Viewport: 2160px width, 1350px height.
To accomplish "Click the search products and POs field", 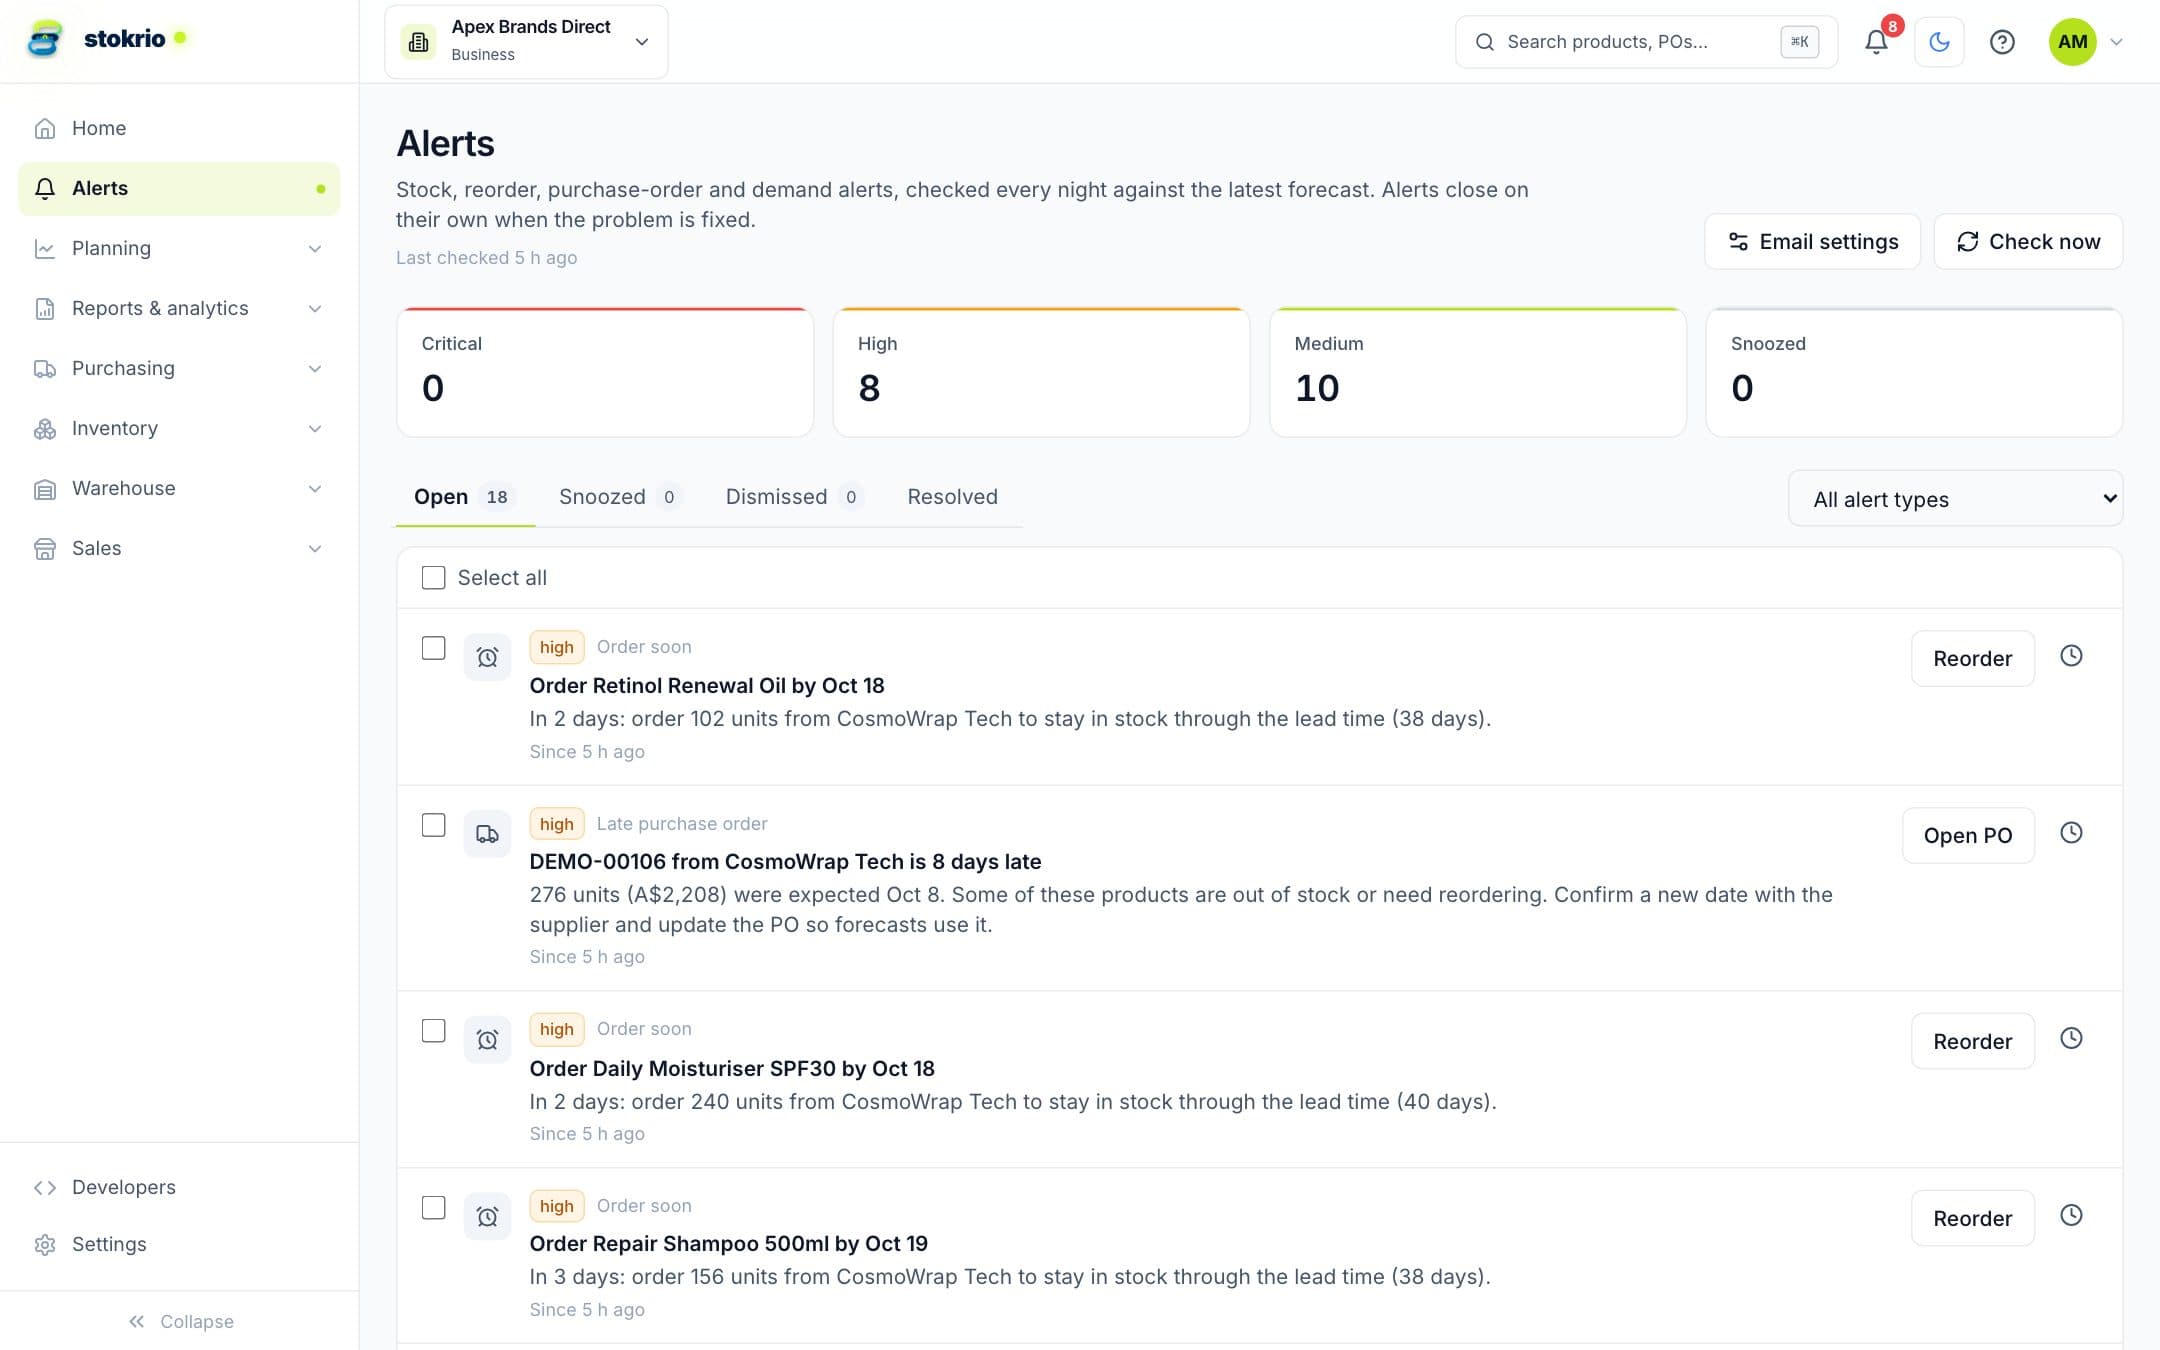I will pyautogui.click(x=1646, y=41).
